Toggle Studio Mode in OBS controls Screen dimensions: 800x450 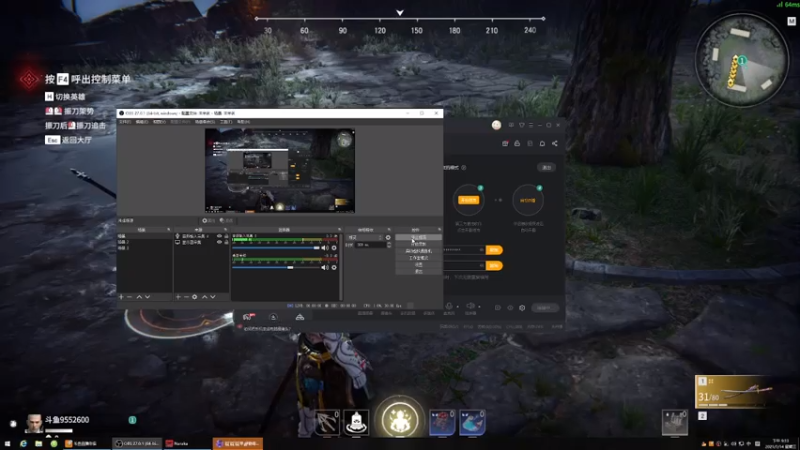coord(418,258)
